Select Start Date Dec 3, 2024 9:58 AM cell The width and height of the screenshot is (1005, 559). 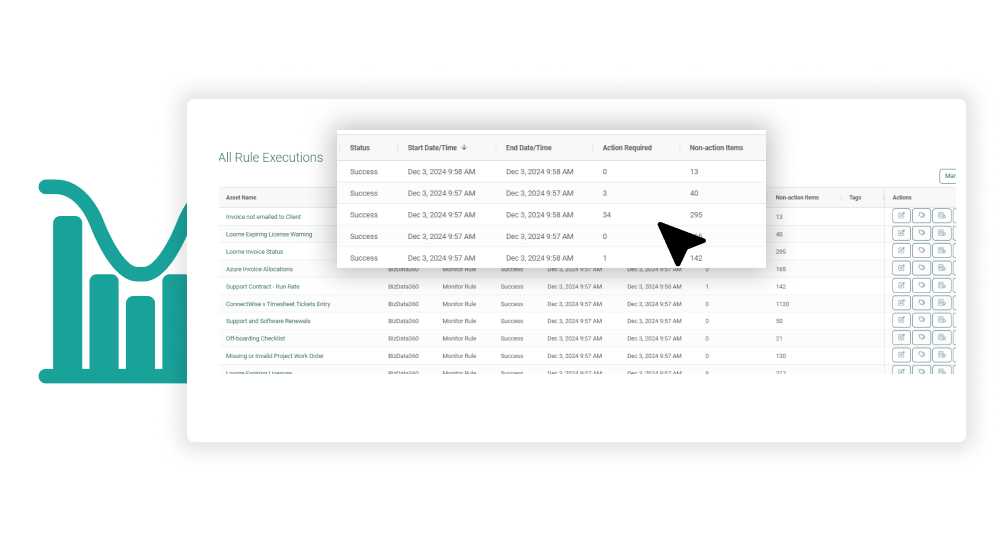click(441, 172)
